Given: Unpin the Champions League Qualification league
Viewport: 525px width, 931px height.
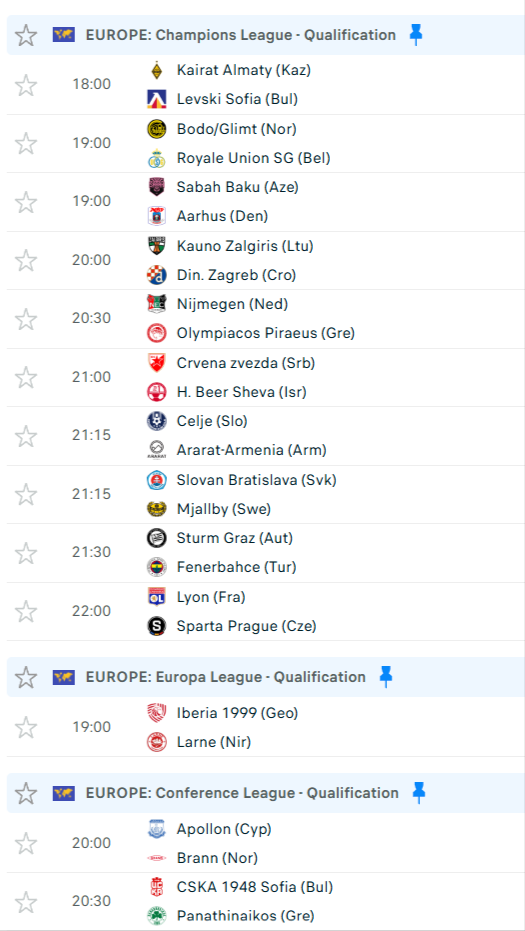Looking at the screenshot, I should (416, 36).
